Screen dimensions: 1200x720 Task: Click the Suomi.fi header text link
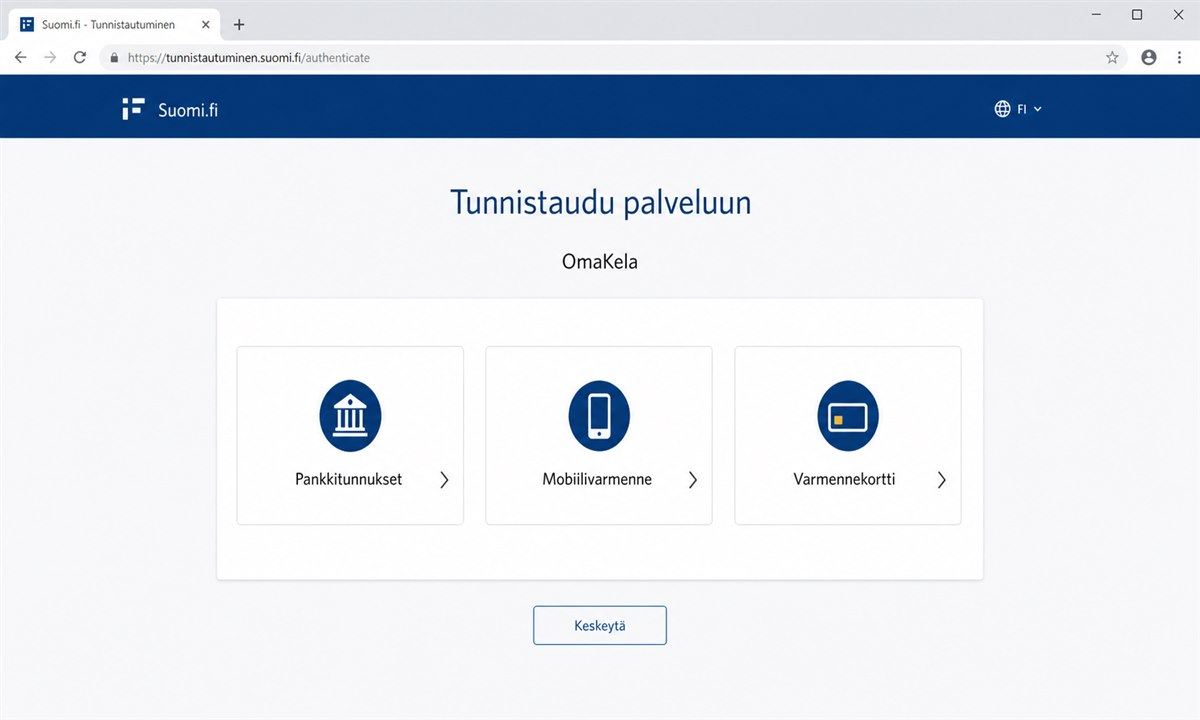pyautogui.click(x=188, y=110)
